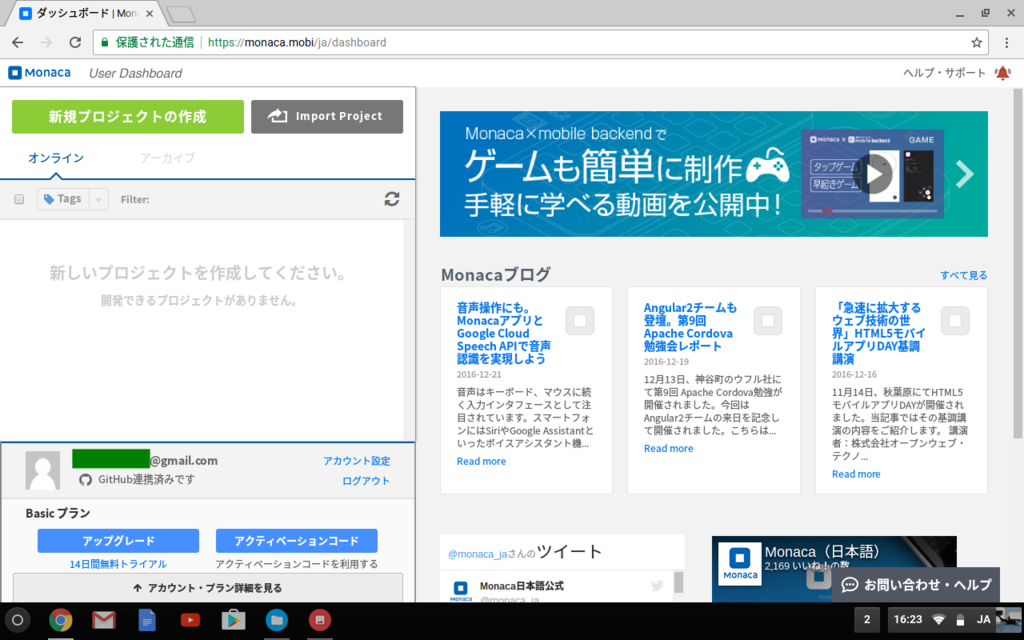The width and height of the screenshot is (1024, 640).
Task: Click 新規プロジェクトの作成 button
Action: click(127, 117)
